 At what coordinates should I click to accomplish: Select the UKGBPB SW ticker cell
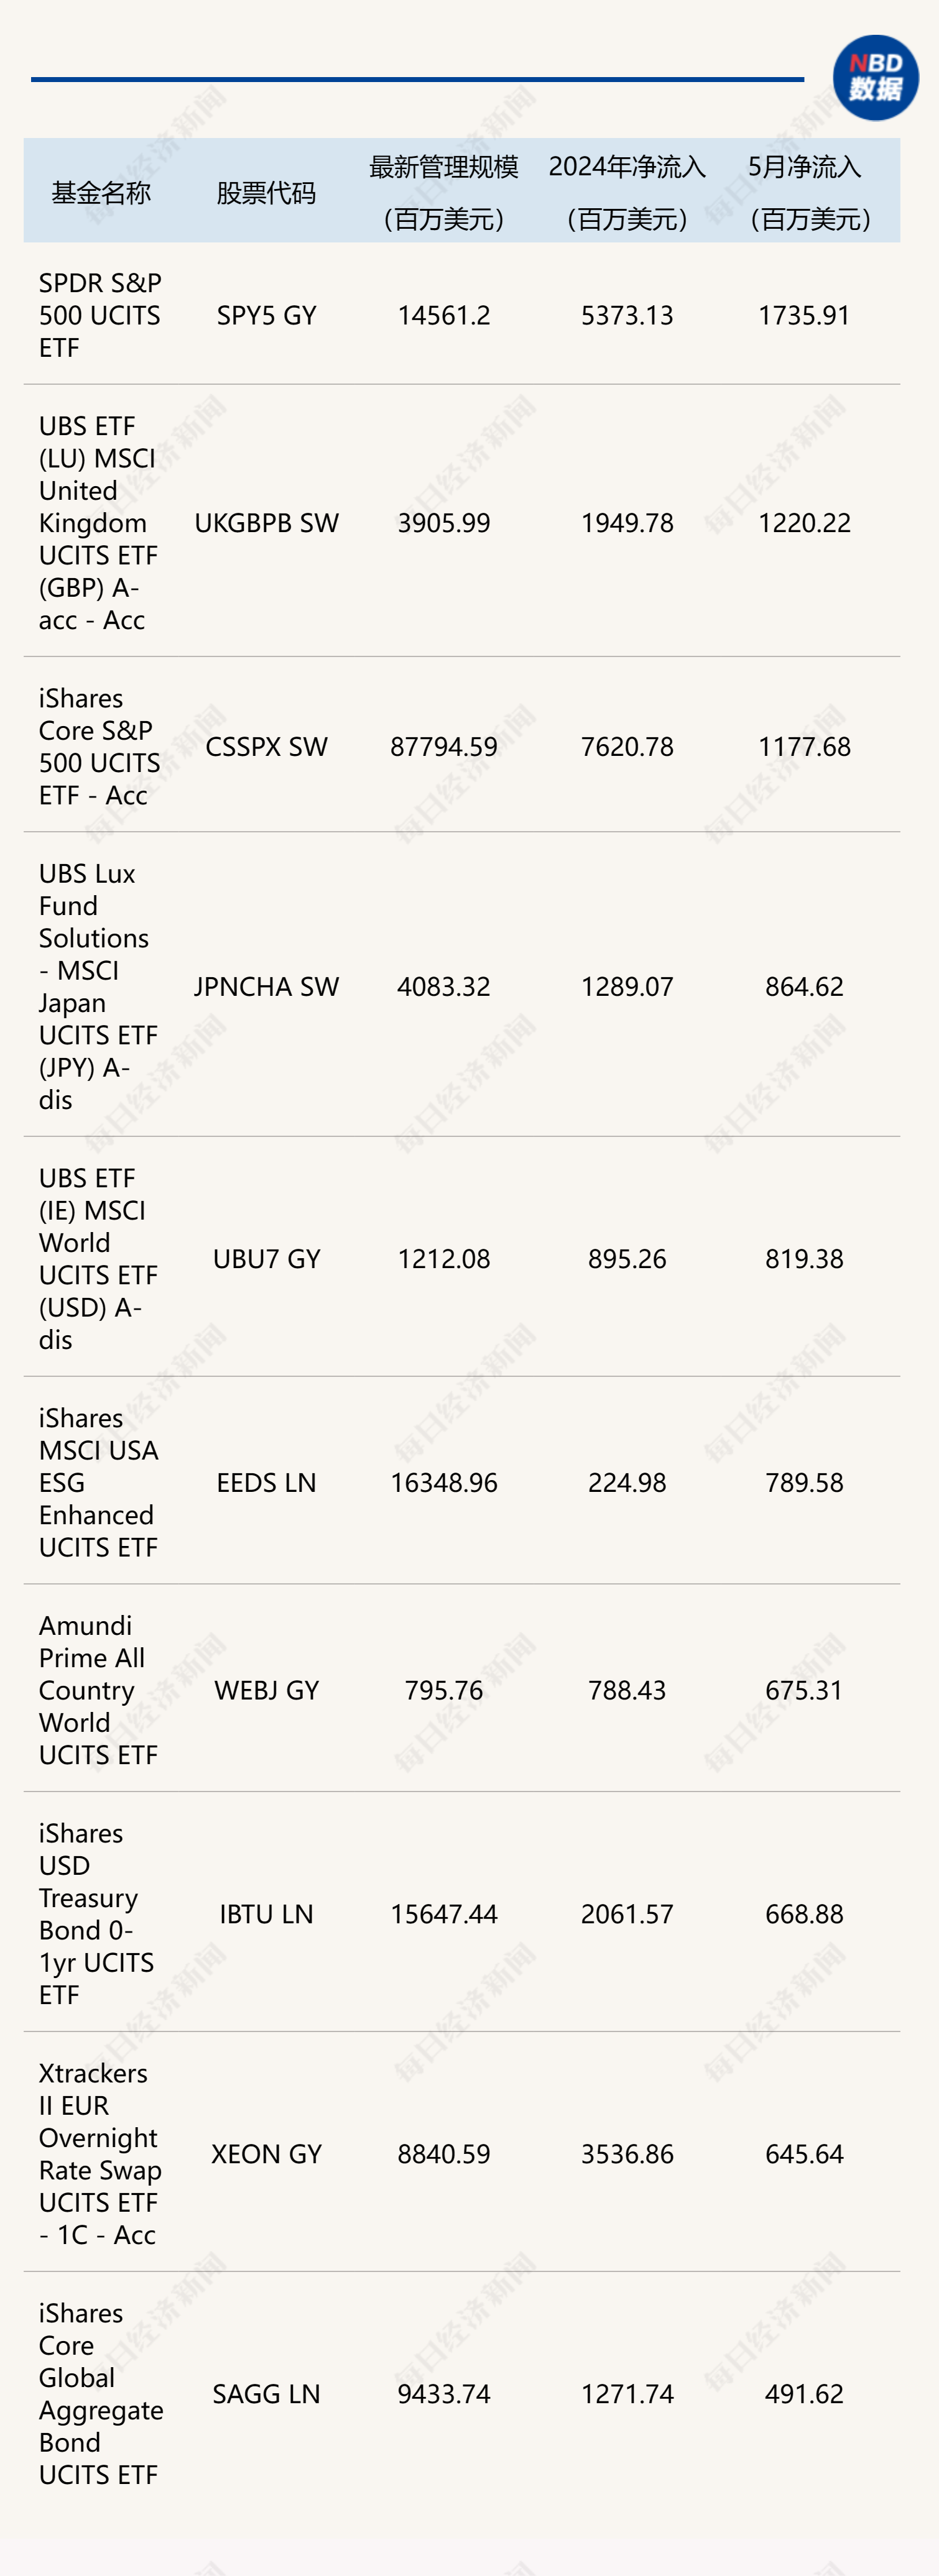pos(267,523)
